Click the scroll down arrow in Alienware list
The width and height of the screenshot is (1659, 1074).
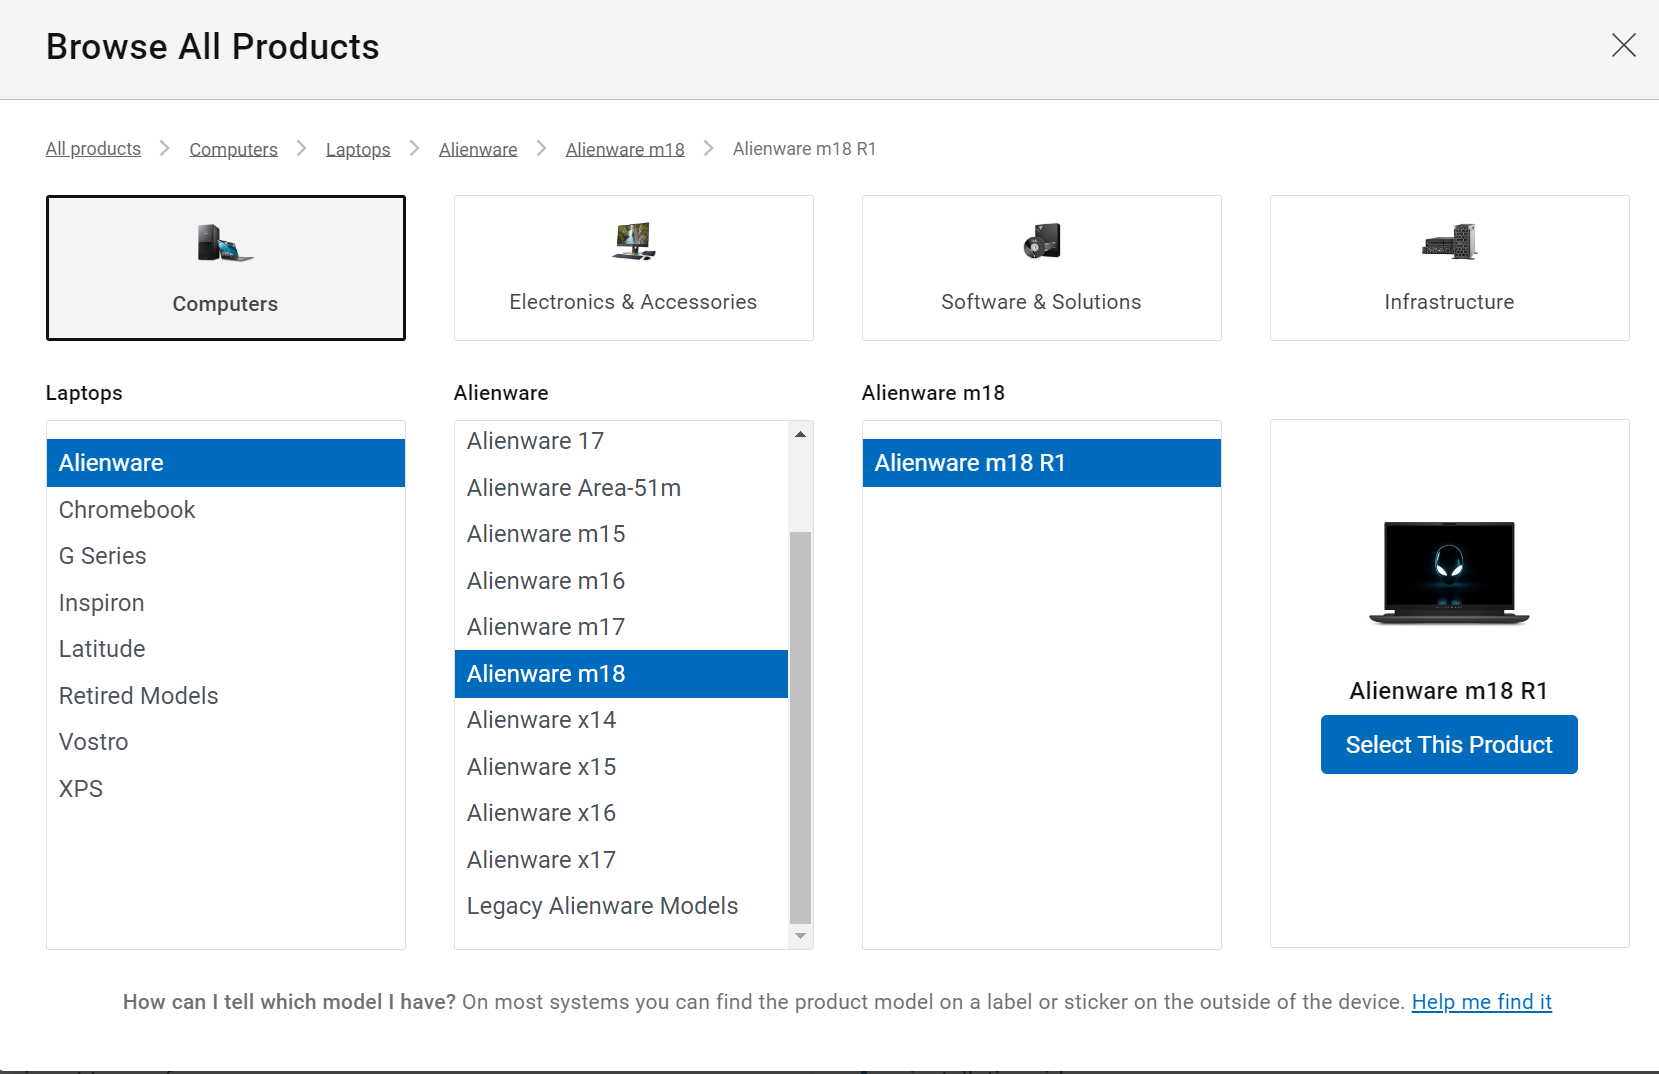pos(800,936)
